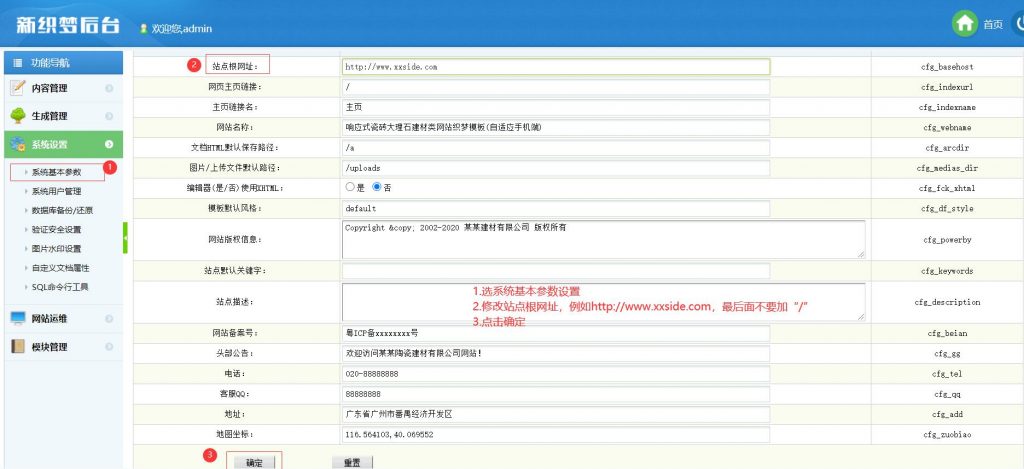Click the cfg_df_style variable name
1024x469 pixels.
947,208
